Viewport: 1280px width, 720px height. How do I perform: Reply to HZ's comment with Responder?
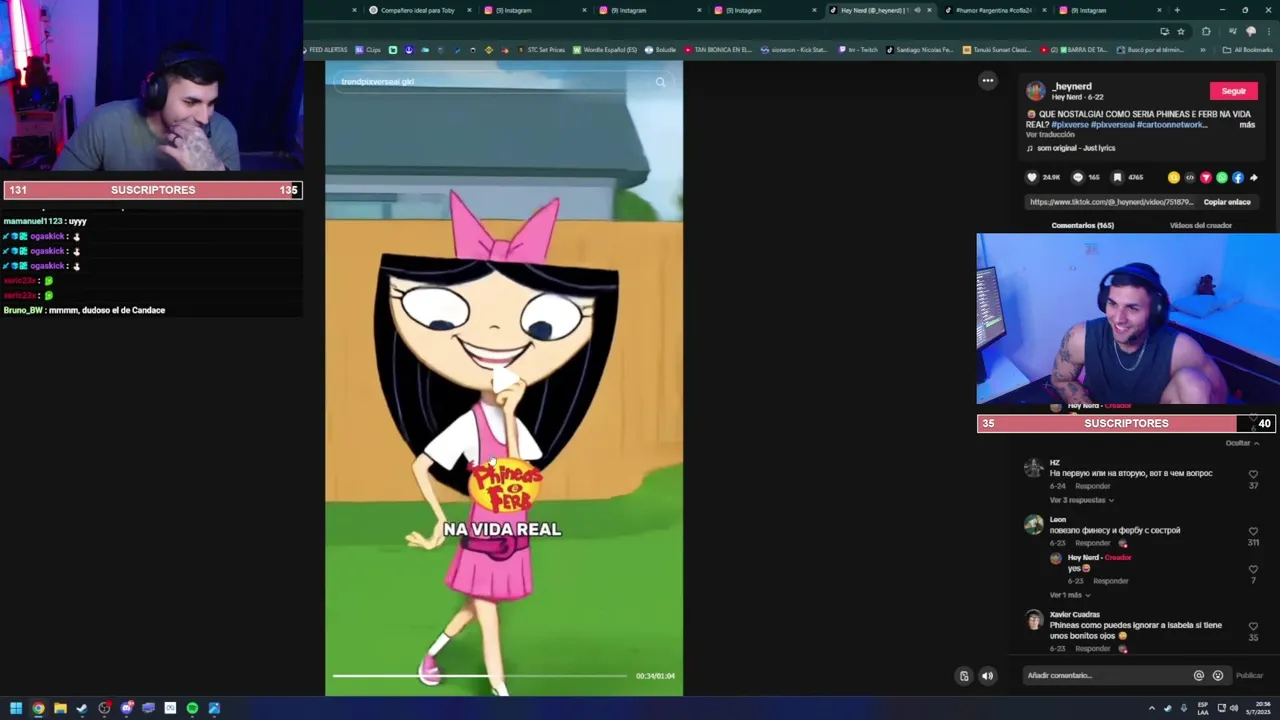pyautogui.click(x=1093, y=486)
